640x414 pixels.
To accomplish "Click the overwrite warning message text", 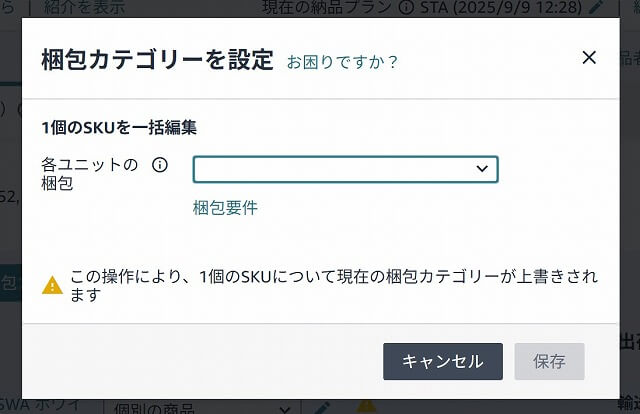I will (334, 285).
